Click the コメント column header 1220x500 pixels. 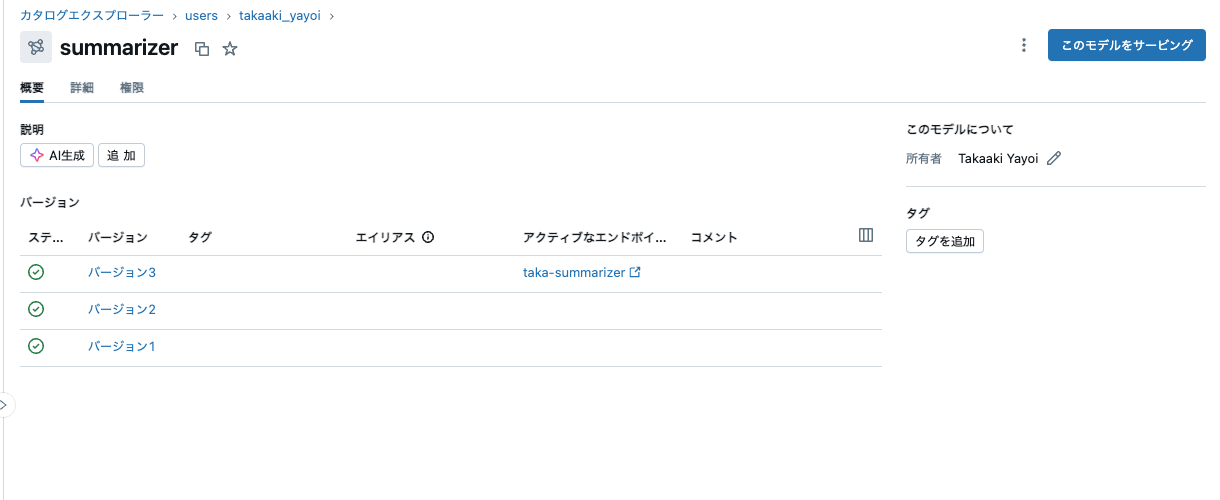click(x=714, y=237)
